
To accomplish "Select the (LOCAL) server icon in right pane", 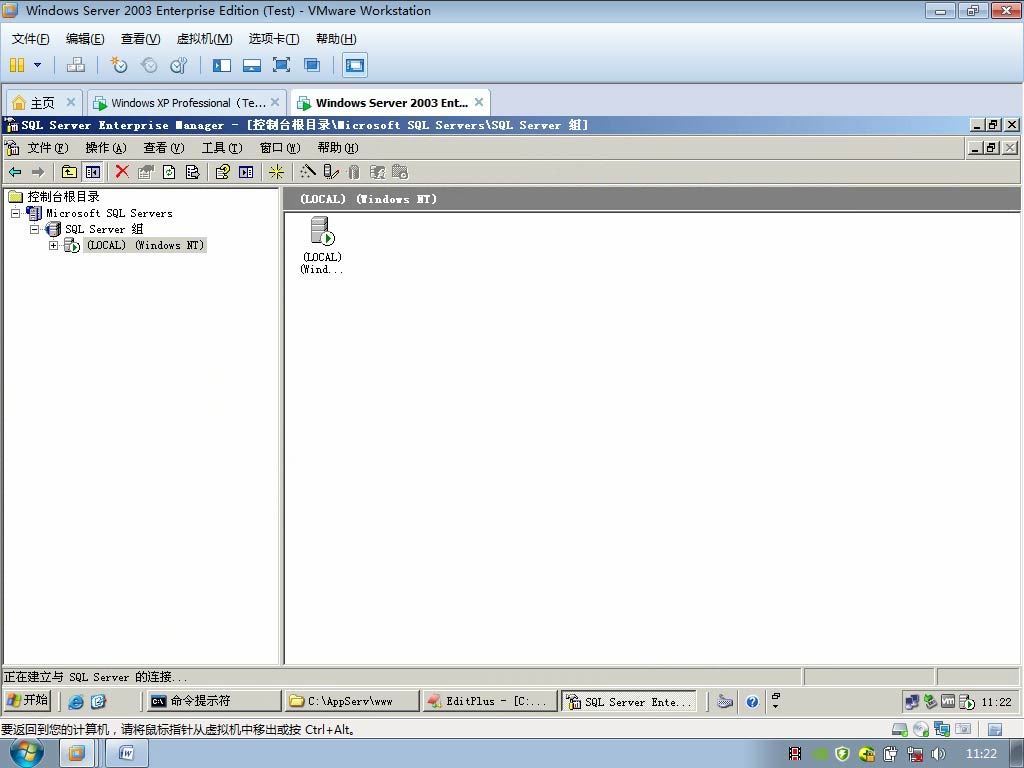I will click(x=322, y=245).
